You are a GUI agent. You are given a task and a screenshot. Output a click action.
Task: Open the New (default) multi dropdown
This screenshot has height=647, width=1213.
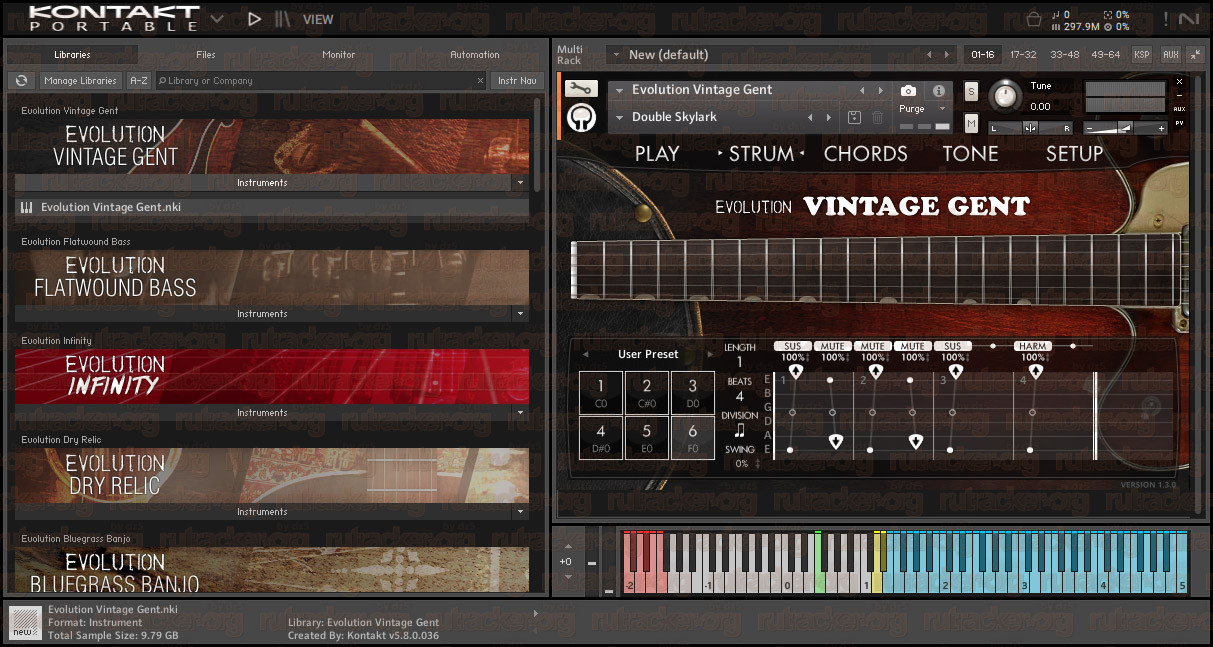coord(615,55)
